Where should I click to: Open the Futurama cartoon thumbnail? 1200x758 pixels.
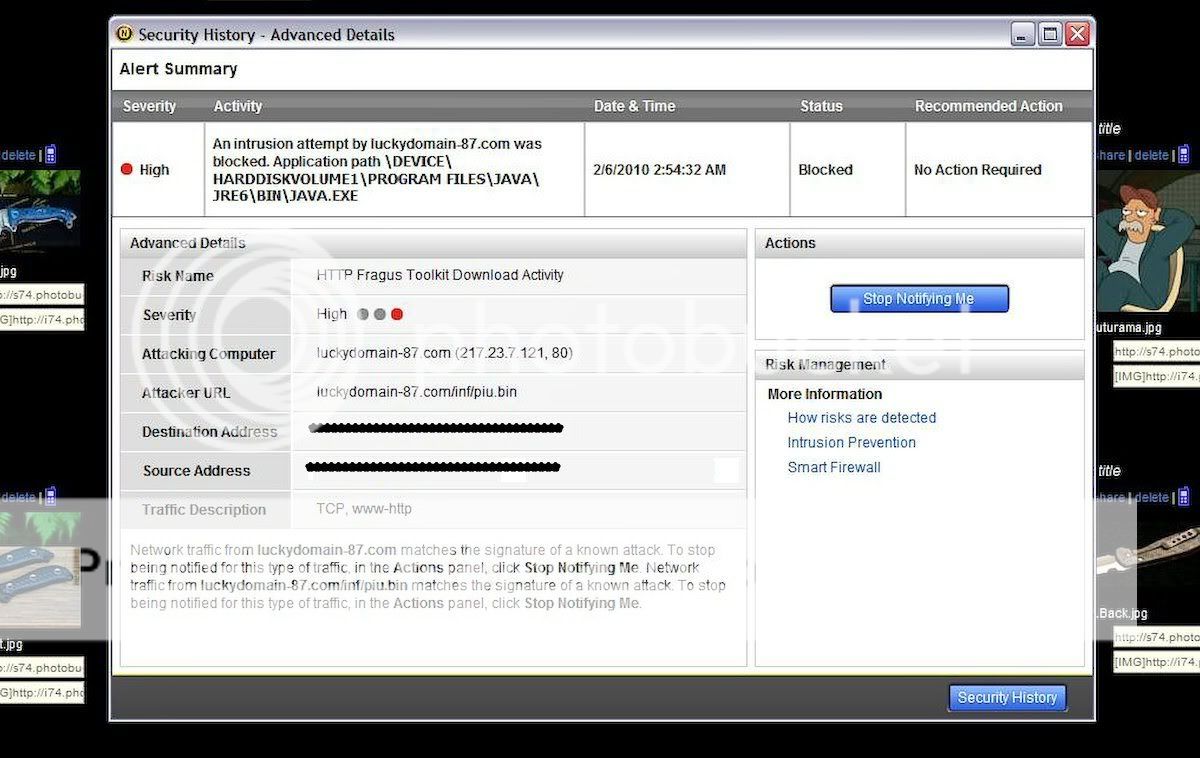pos(1146,242)
